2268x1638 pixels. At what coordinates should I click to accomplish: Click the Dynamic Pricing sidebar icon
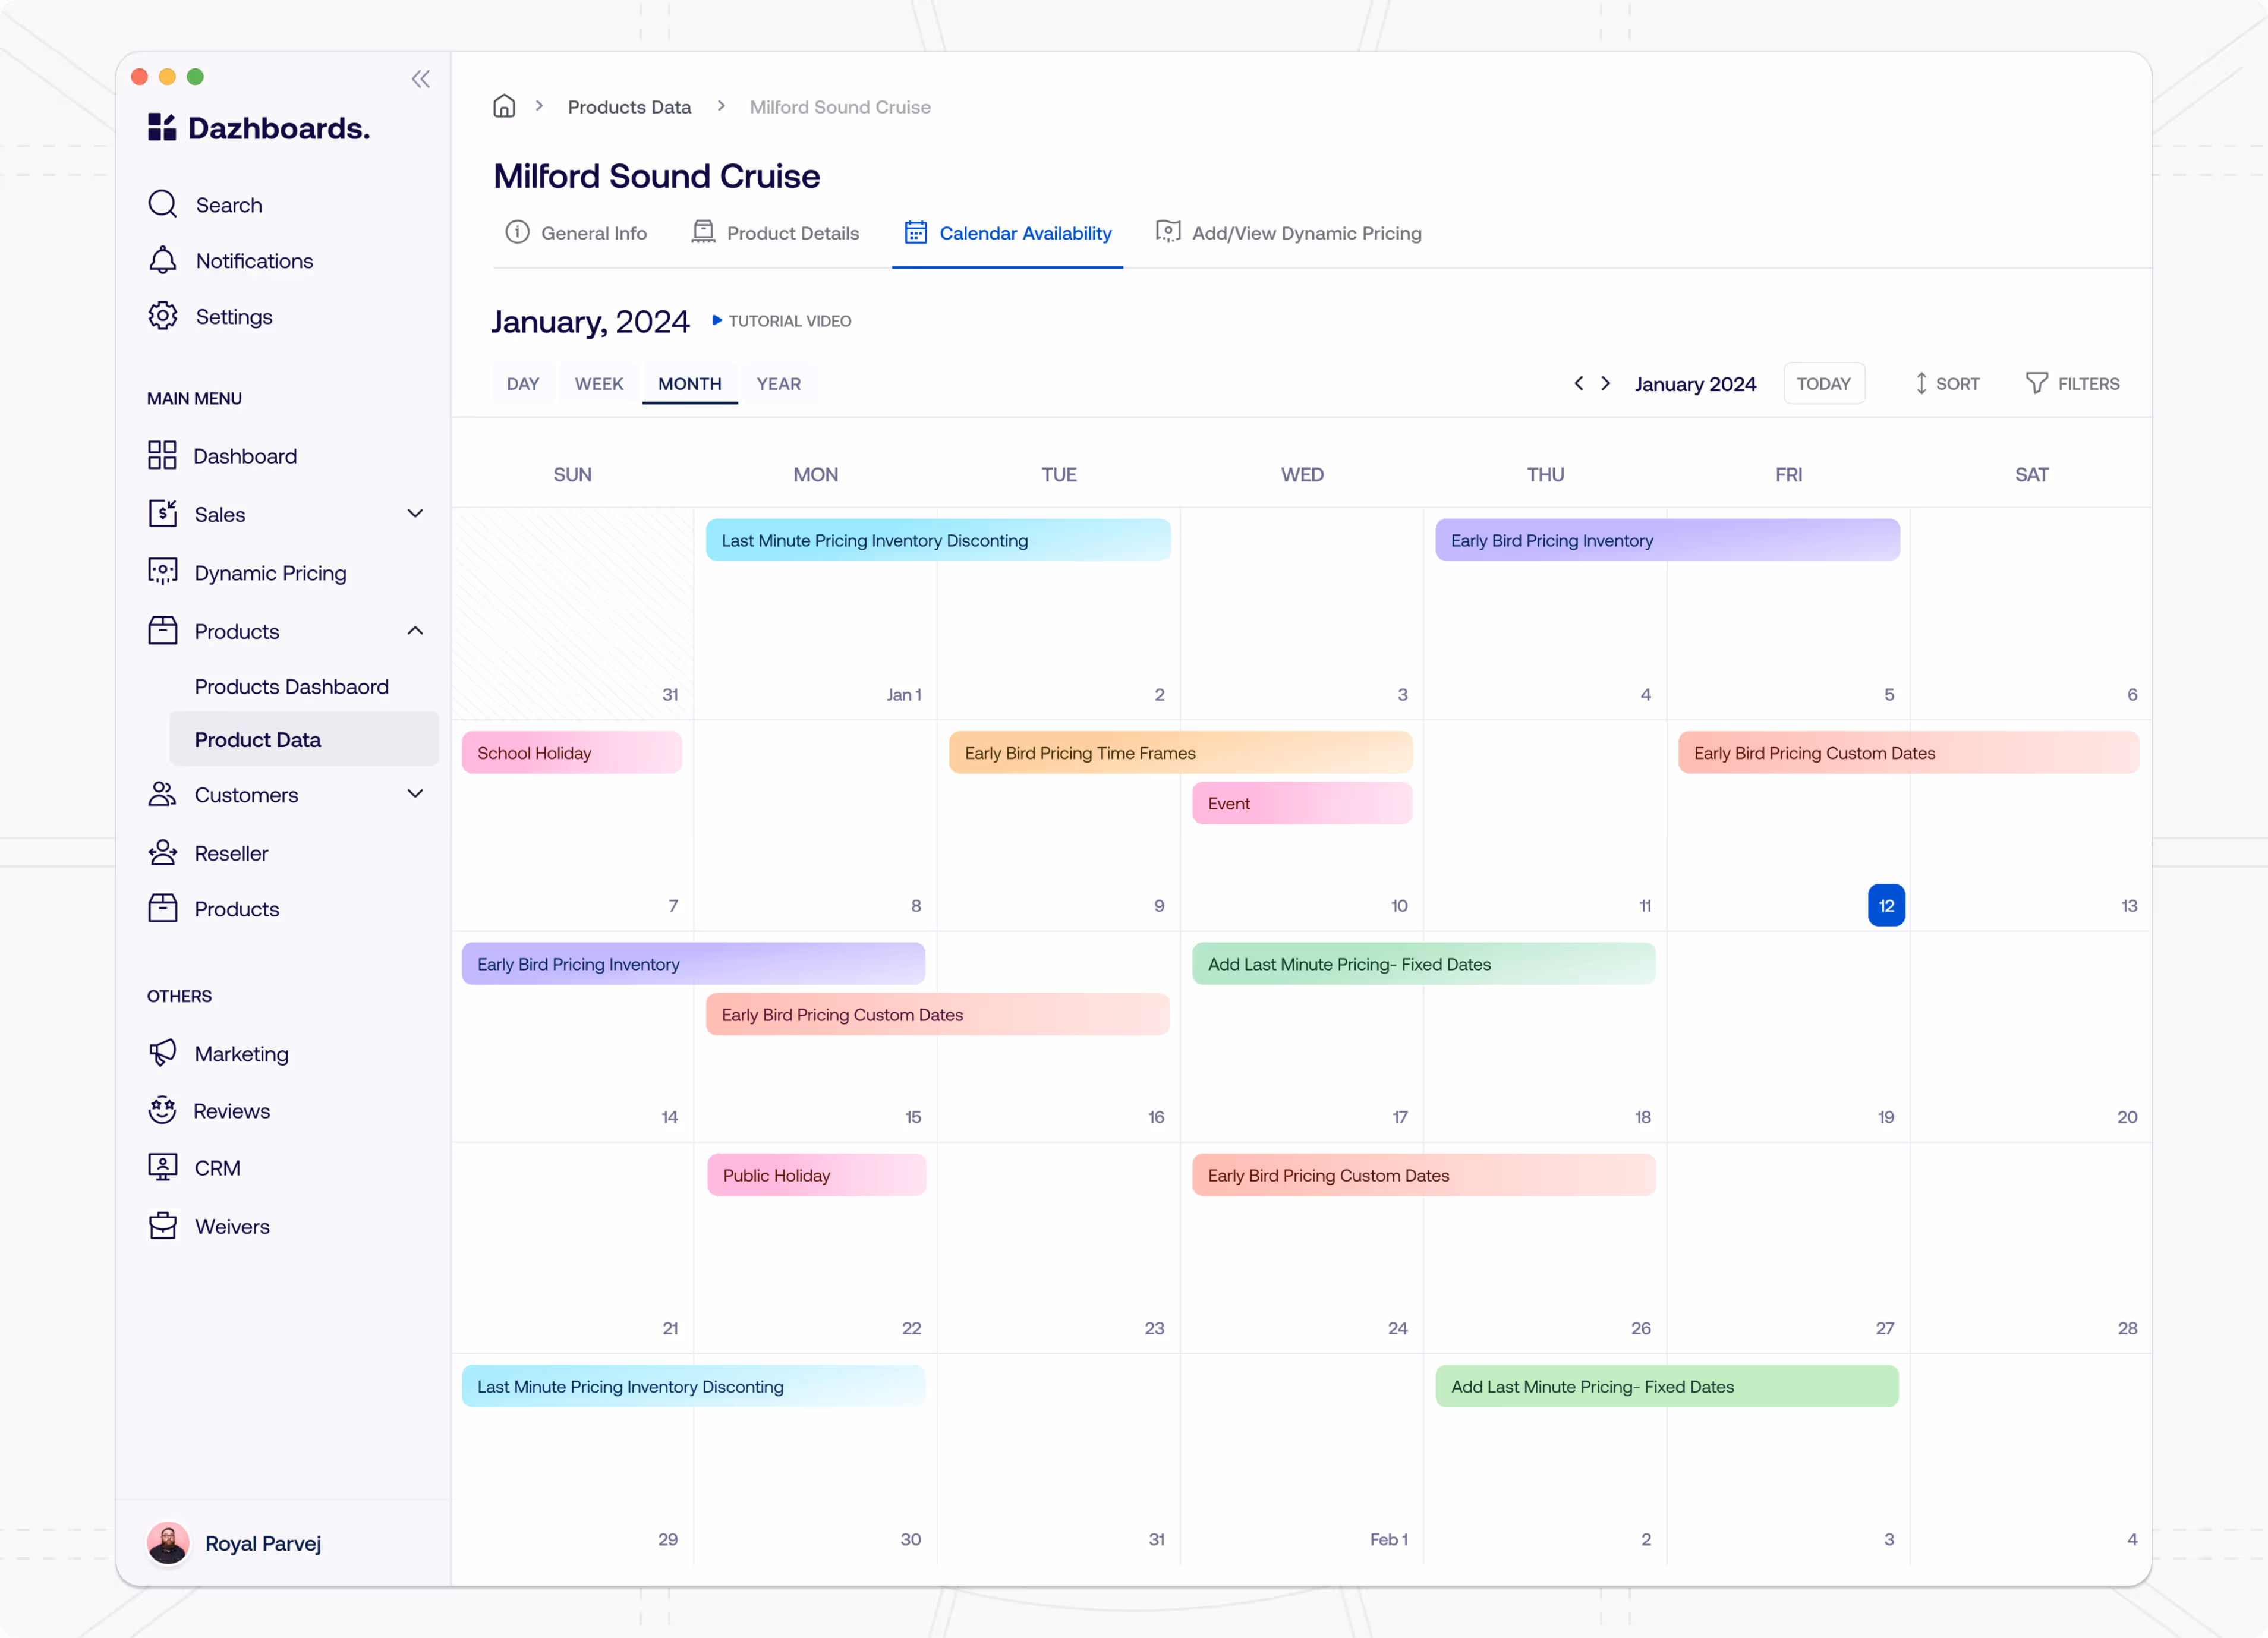tap(163, 572)
